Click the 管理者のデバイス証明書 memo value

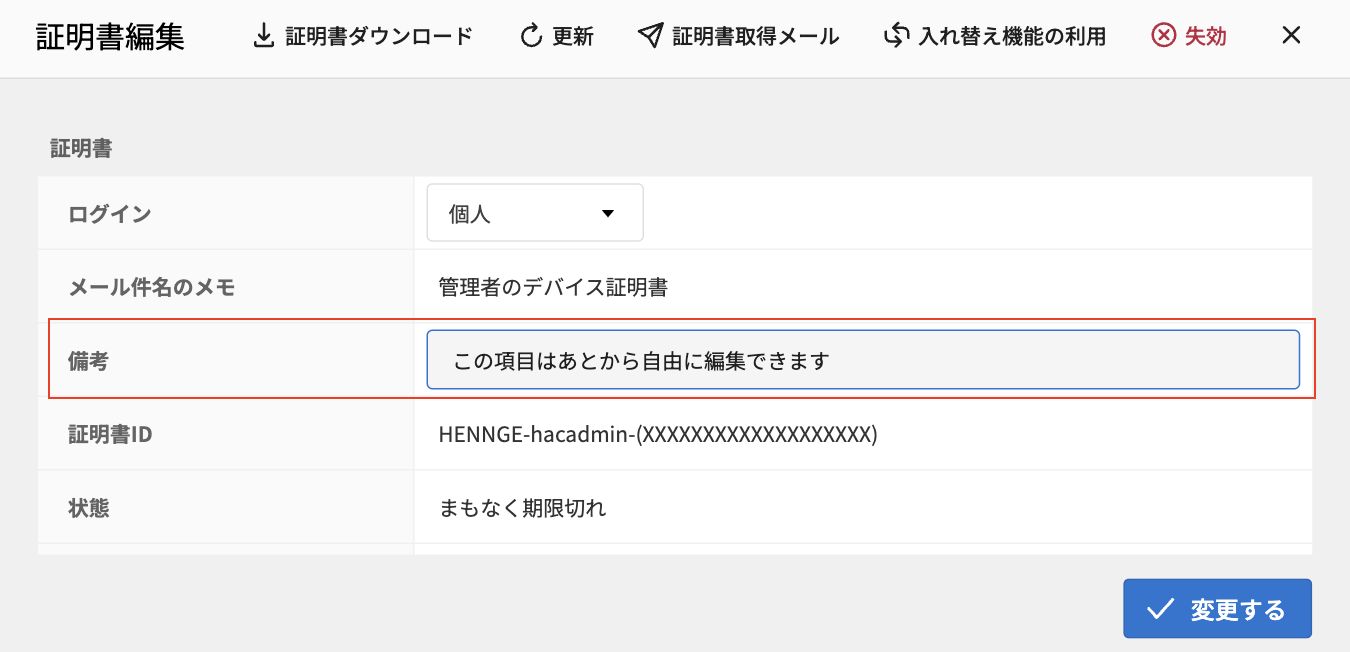tap(553, 288)
